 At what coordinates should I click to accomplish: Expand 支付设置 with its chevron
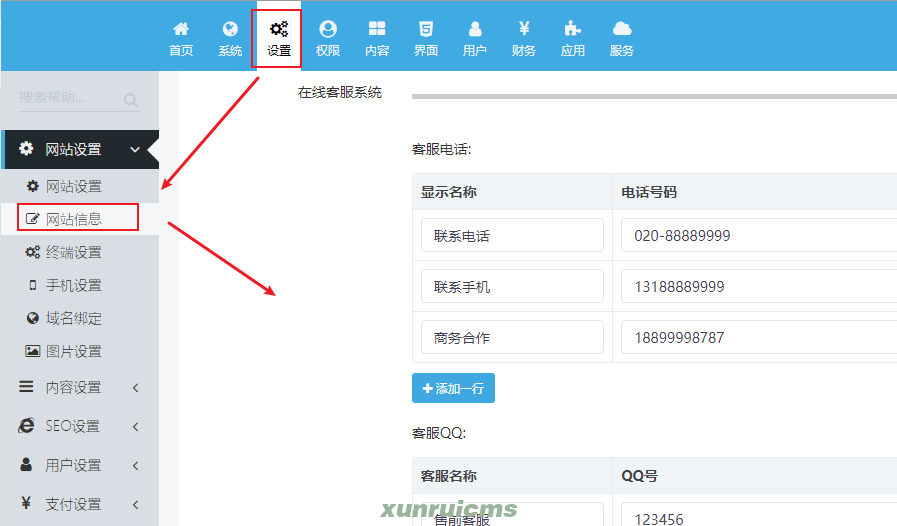(136, 504)
